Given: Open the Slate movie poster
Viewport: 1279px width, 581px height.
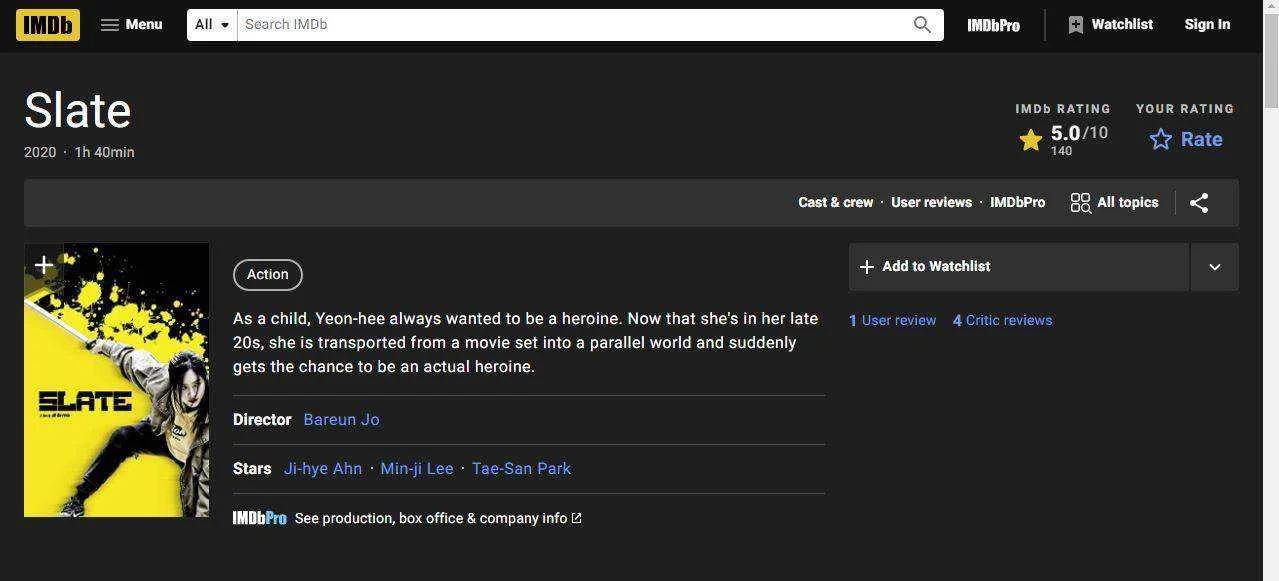Looking at the screenshot, I should pos(116,380).
